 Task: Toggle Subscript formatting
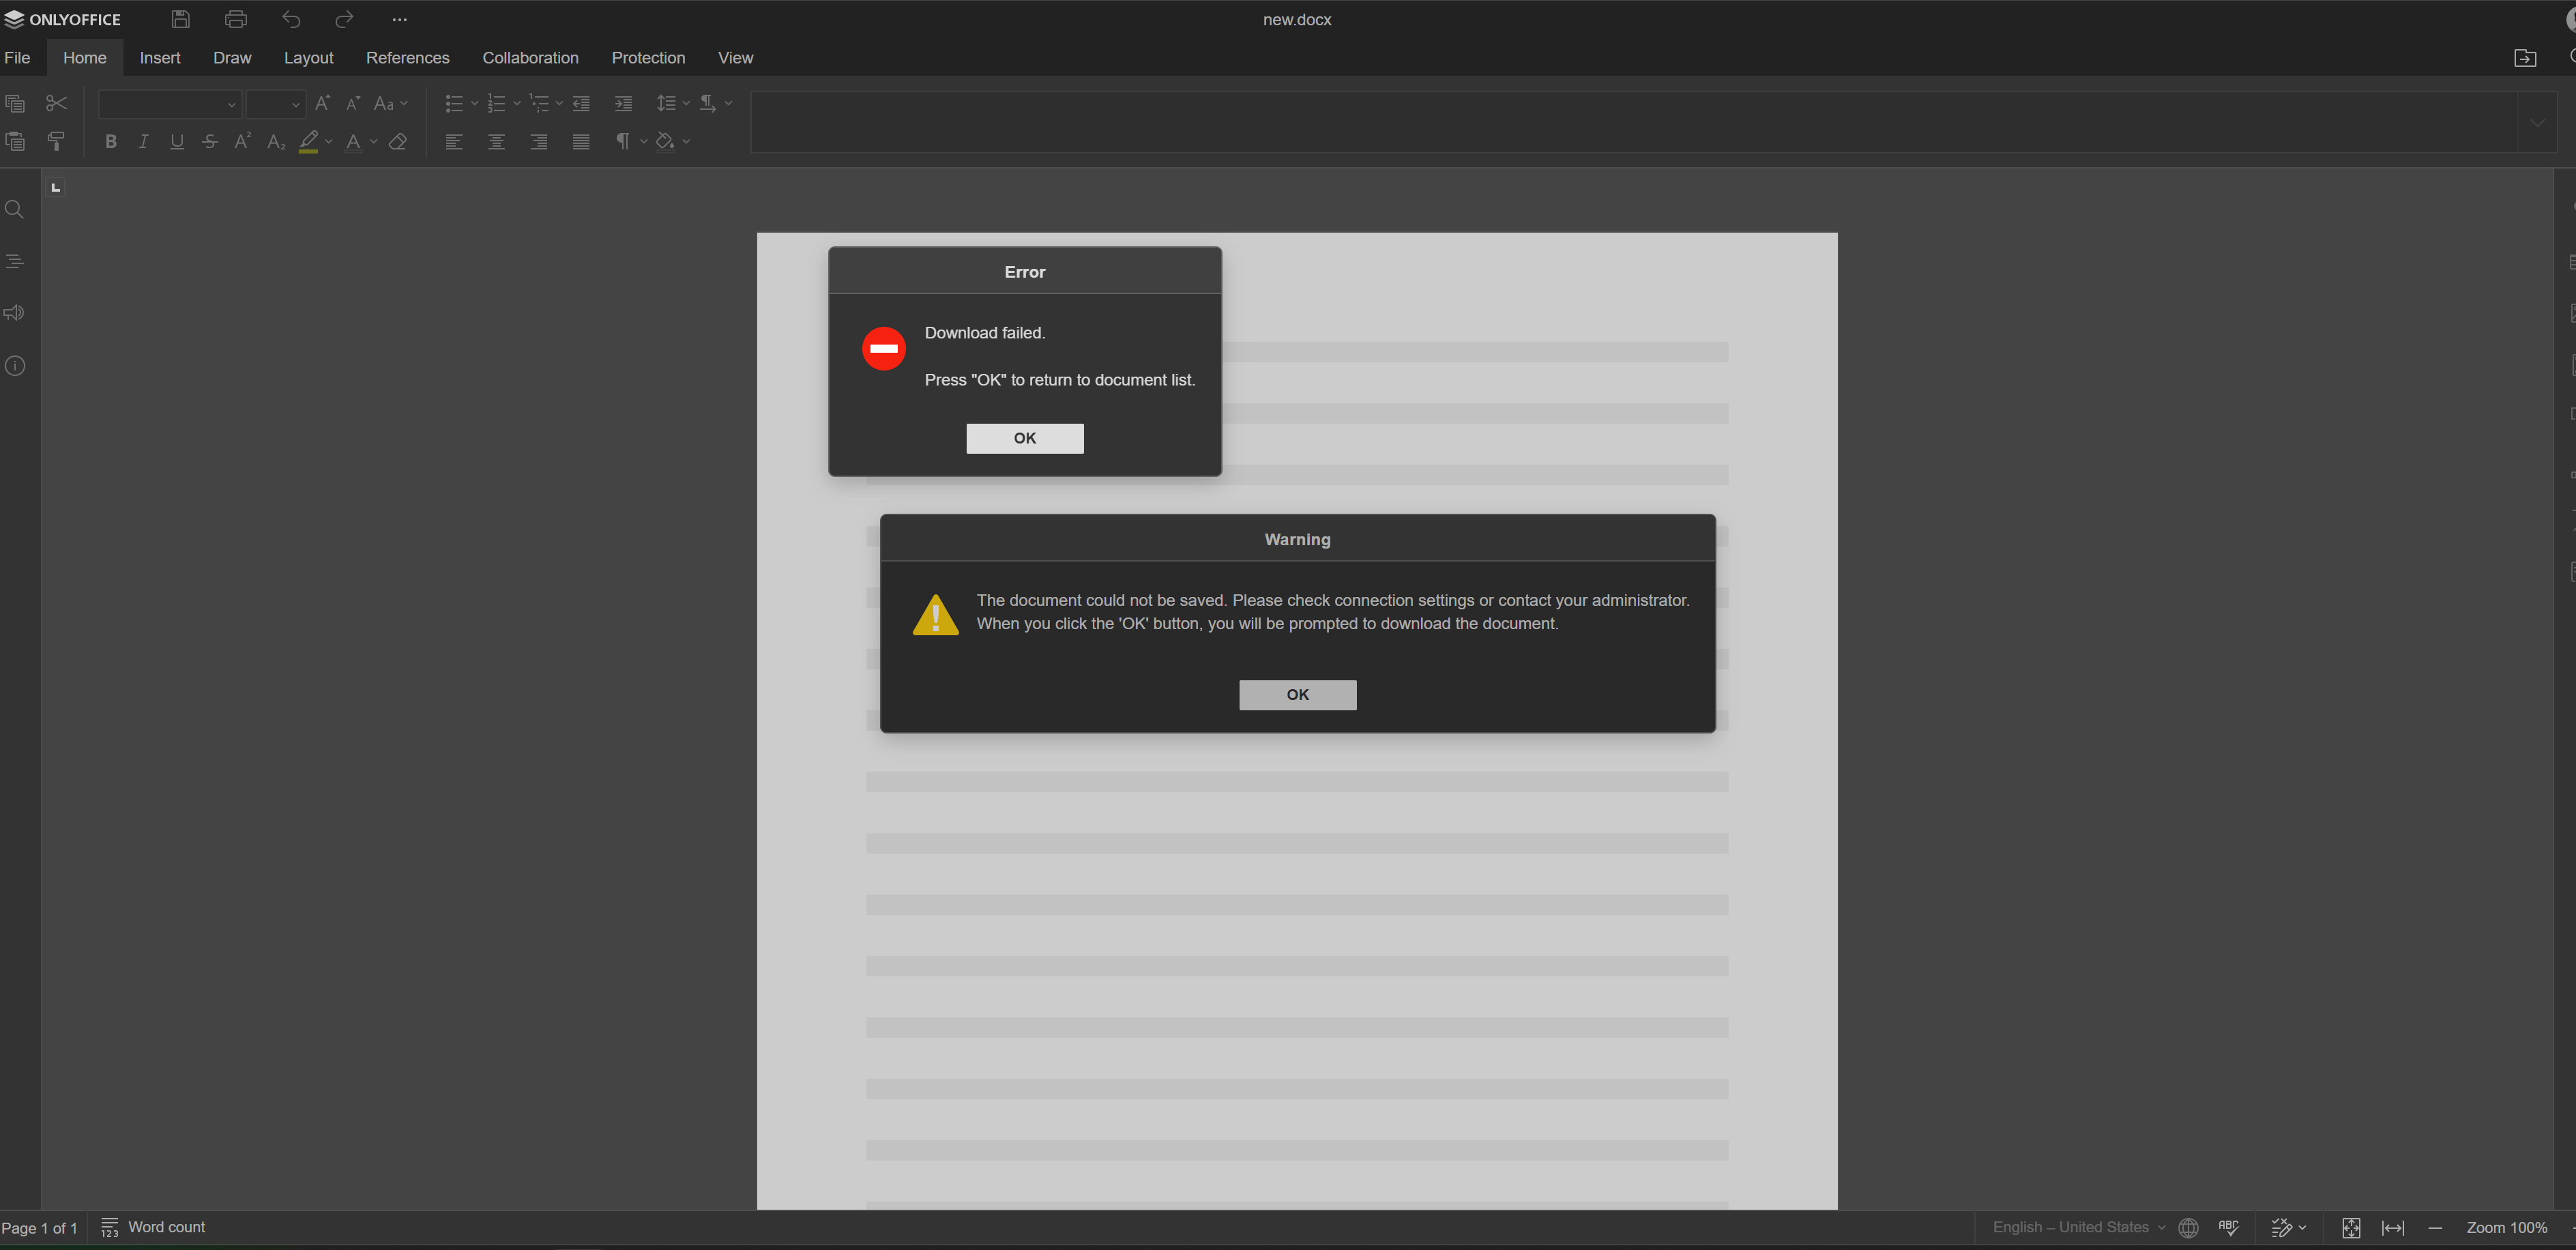[276, 141]
